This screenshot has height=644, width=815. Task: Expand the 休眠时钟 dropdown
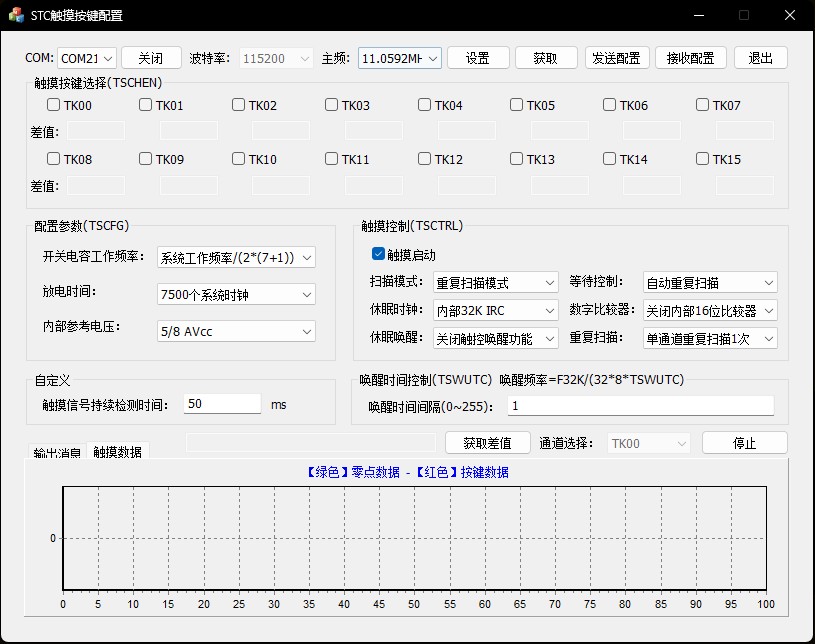(x=495, y=310)
